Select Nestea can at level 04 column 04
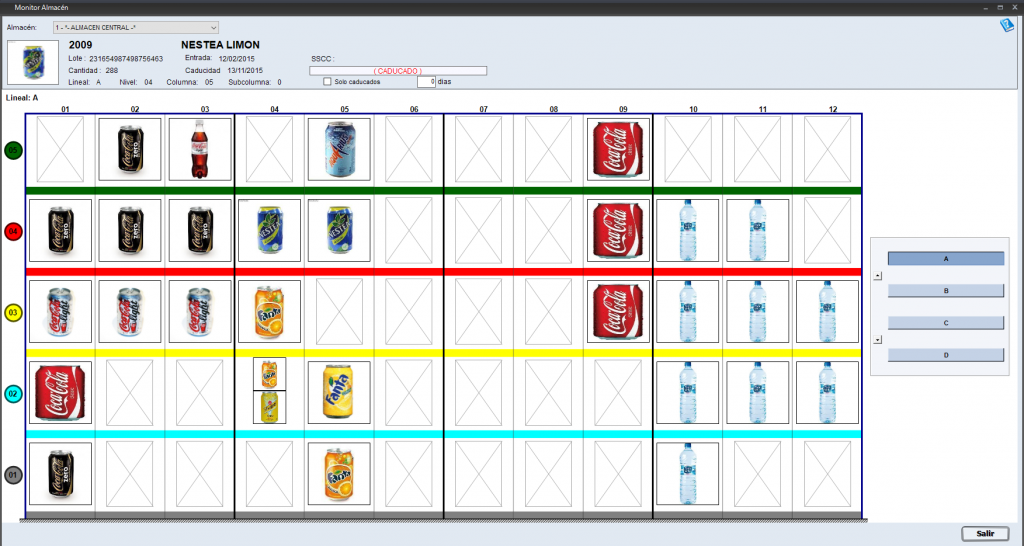Screen dimensions: 1024x546 coord(270,231)
